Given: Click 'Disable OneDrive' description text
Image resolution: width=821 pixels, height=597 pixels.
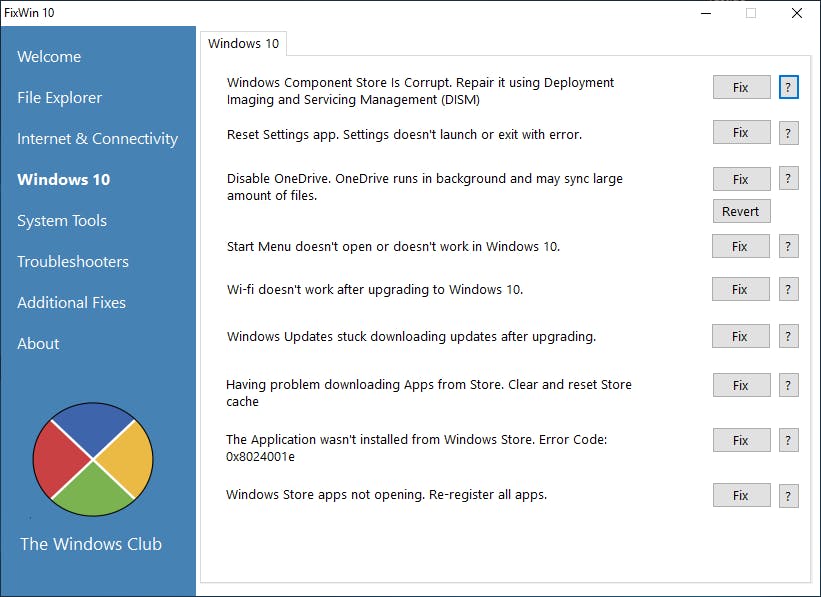Looking at the screenshot, I should 425,187.
